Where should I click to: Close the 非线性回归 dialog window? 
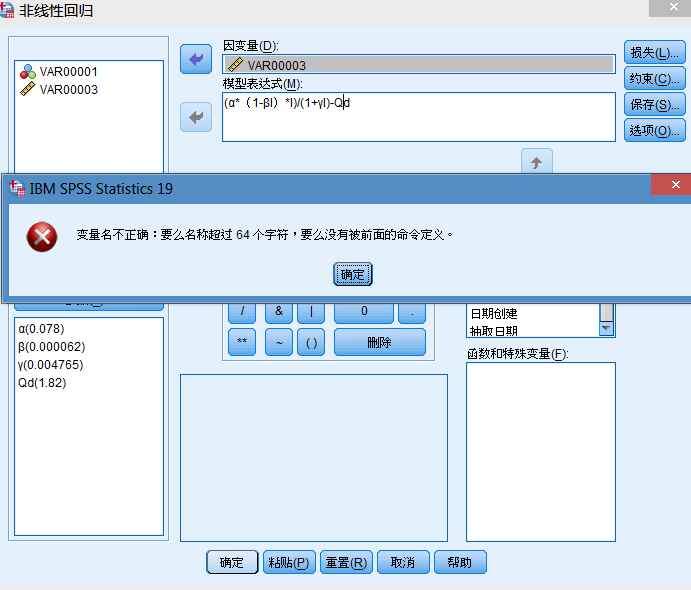(672, 7)
